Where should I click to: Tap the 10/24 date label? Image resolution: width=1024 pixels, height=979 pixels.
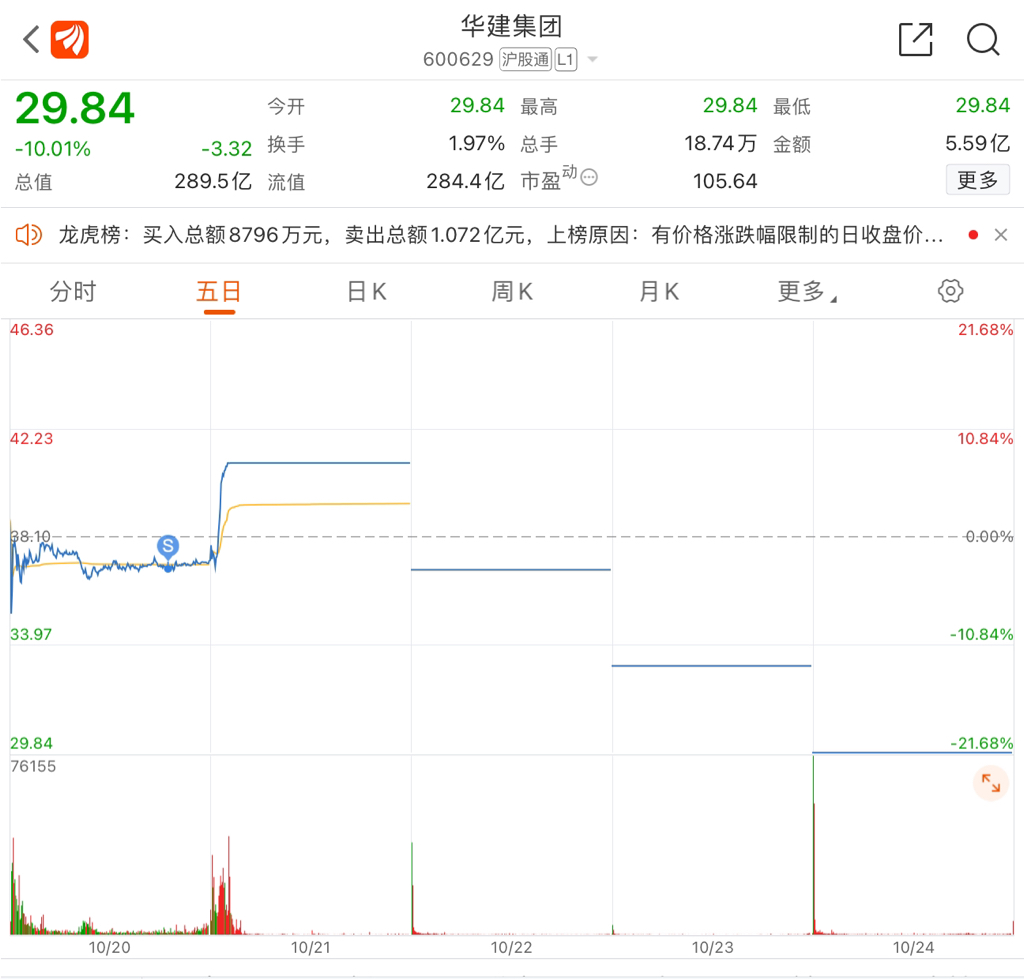[x=913, y=947]
